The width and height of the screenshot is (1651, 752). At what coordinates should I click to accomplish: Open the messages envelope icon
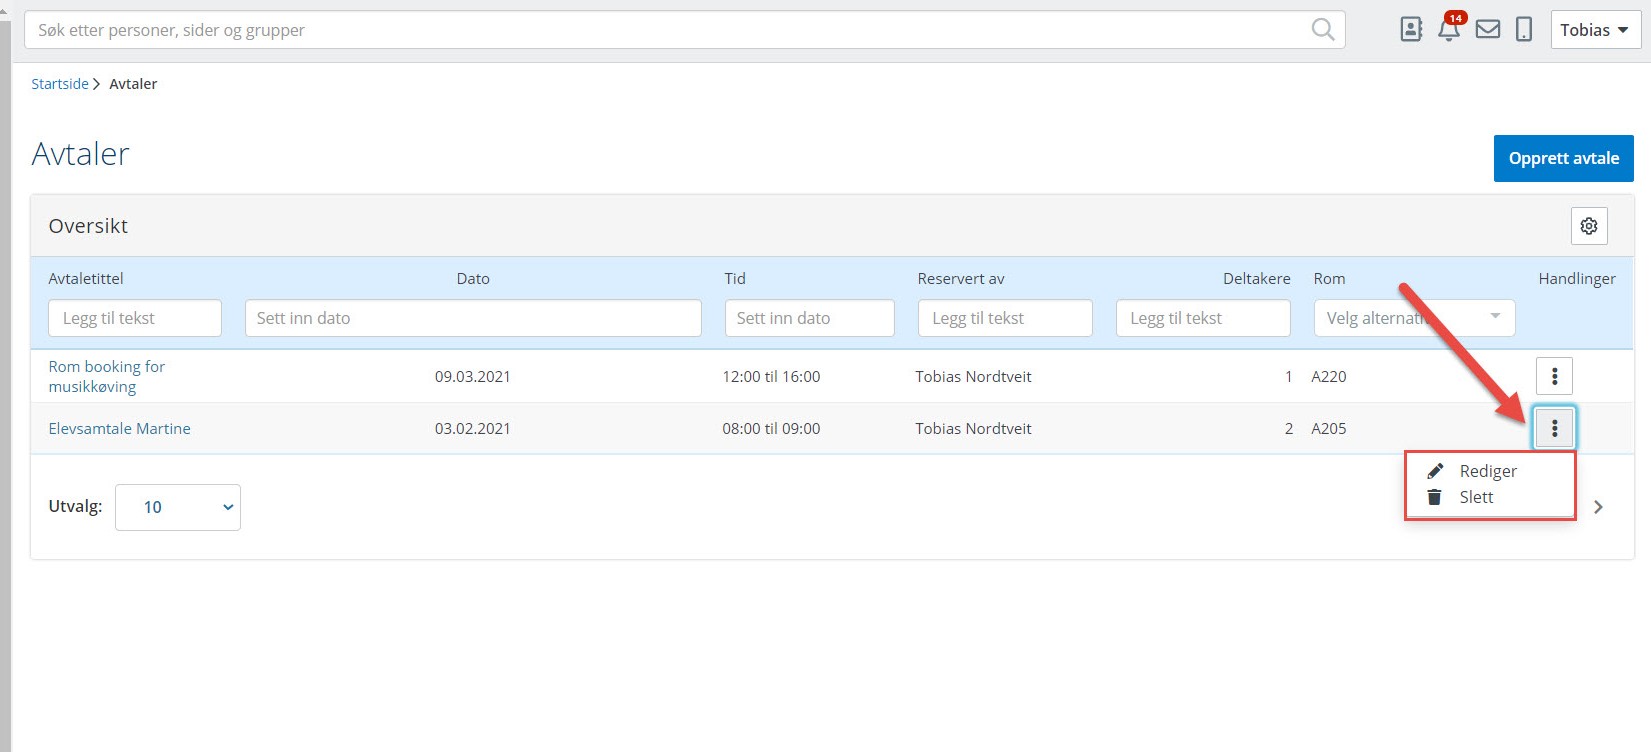(x=1488, y=30)
